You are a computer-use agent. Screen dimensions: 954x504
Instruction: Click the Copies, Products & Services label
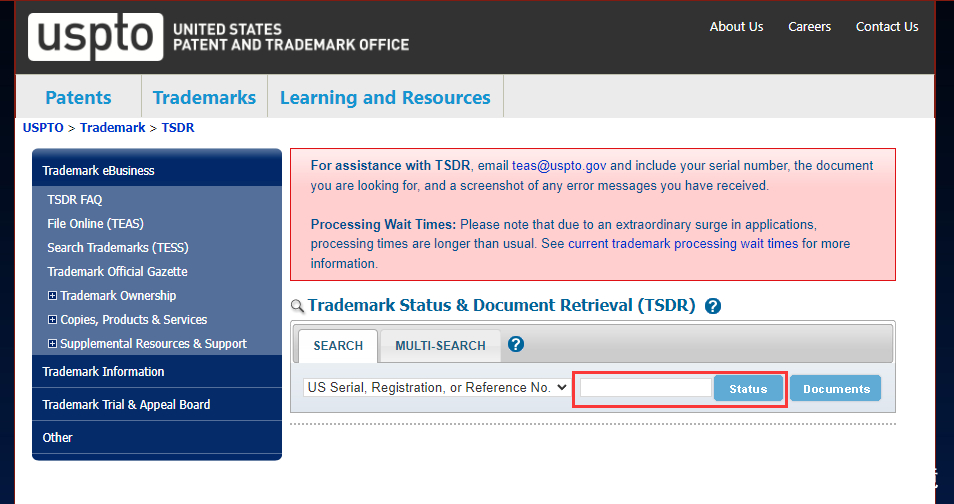[134, 320]
